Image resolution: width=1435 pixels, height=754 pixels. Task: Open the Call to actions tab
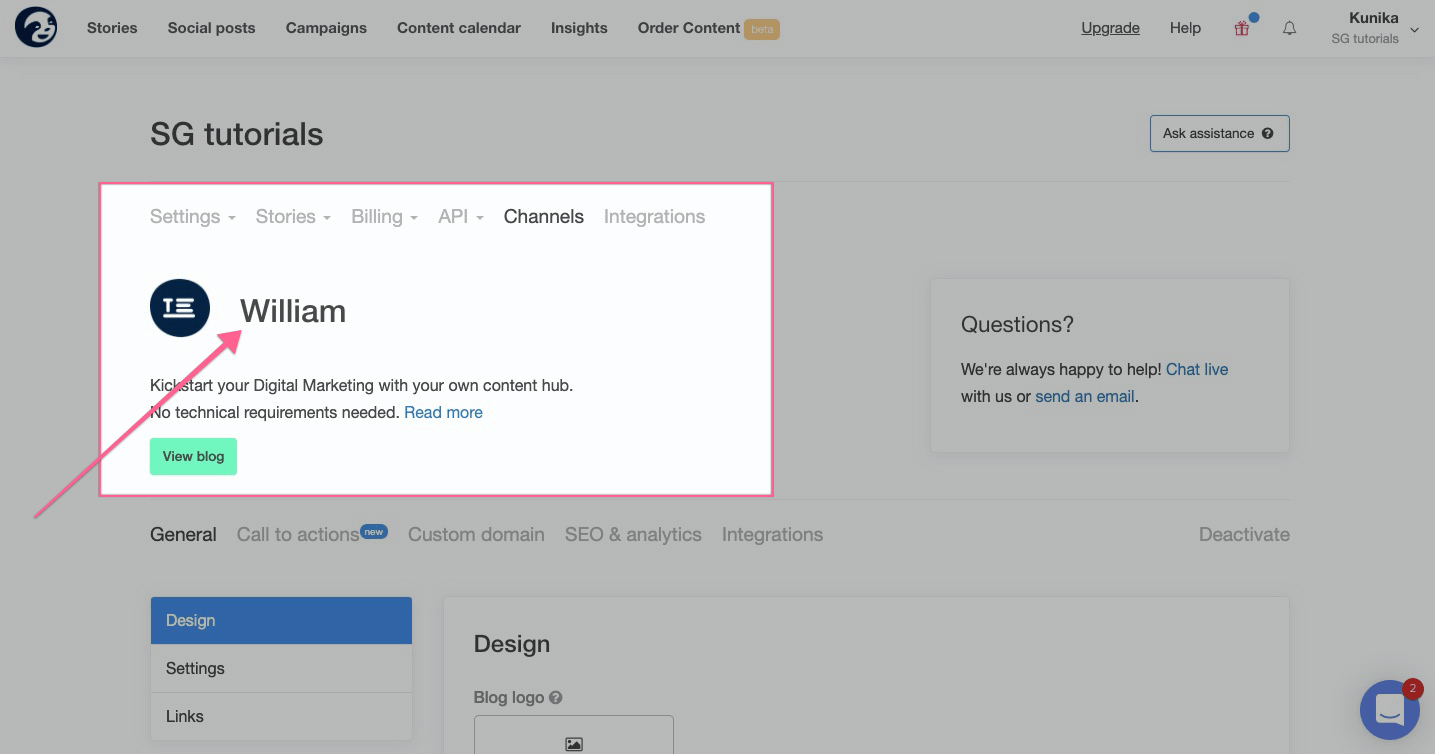[x=312, y=535]
